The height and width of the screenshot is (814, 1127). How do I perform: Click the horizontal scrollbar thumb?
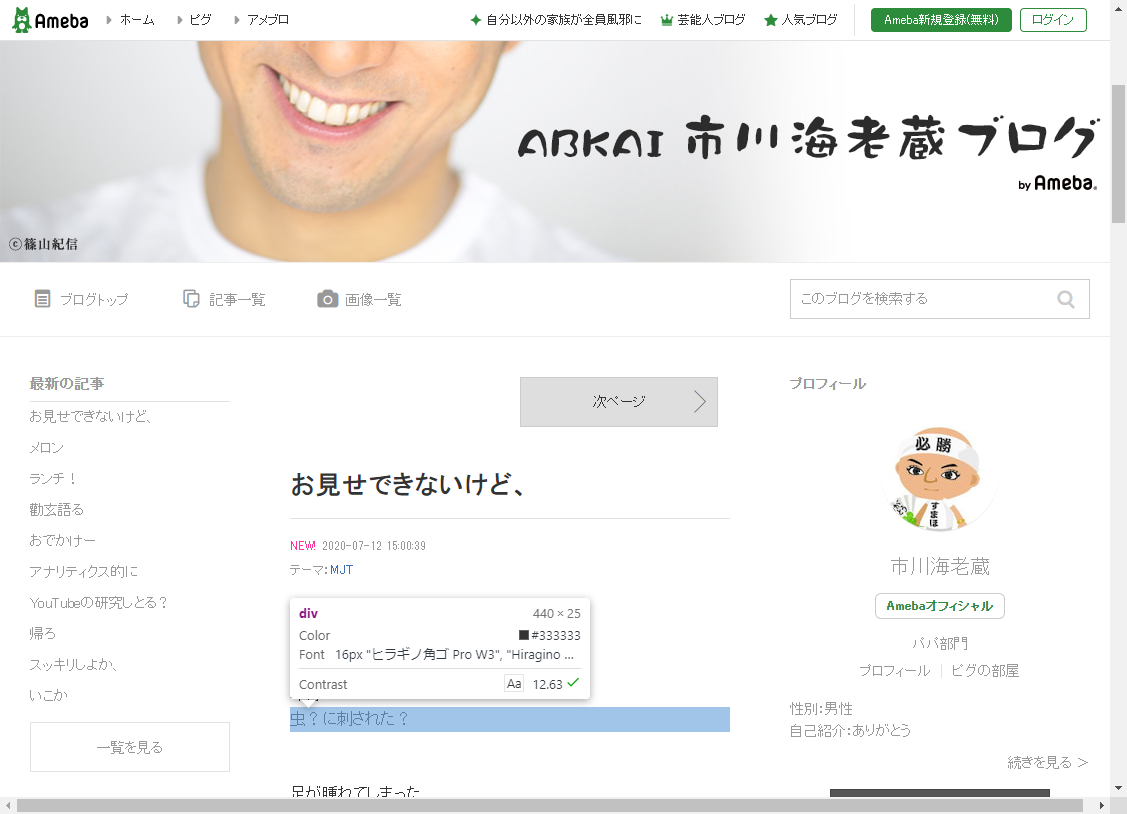[x=550, y=805]
